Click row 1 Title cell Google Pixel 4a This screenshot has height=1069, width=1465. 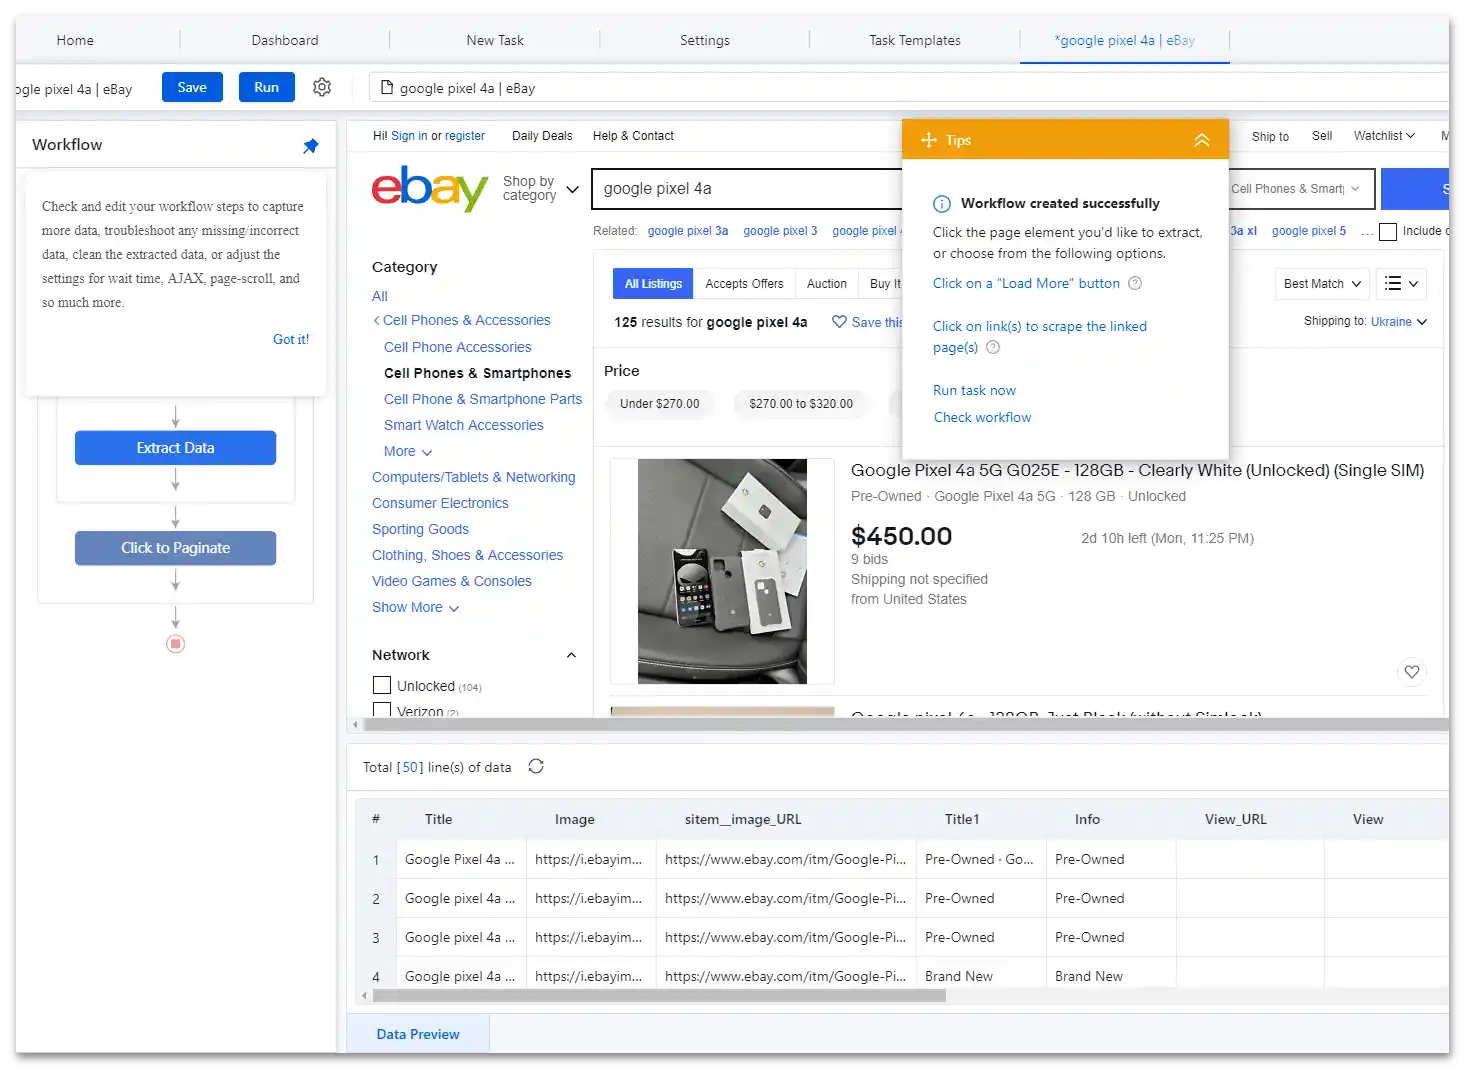461,859
